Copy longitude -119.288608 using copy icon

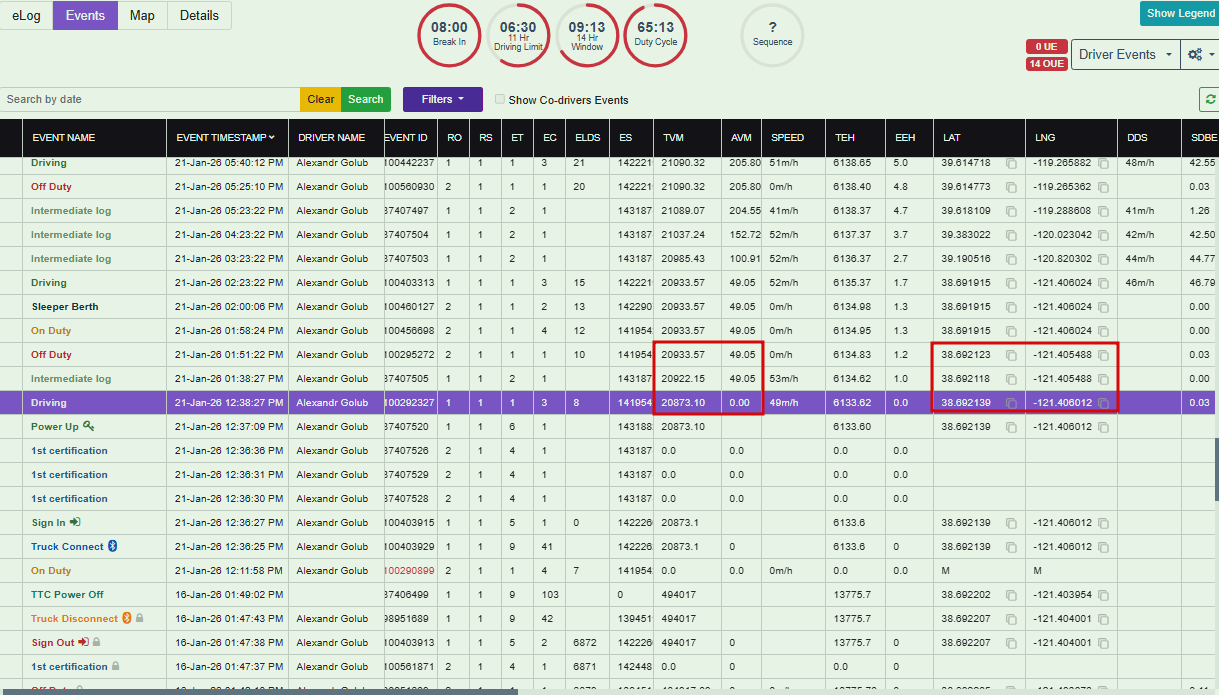[1104, 211]
